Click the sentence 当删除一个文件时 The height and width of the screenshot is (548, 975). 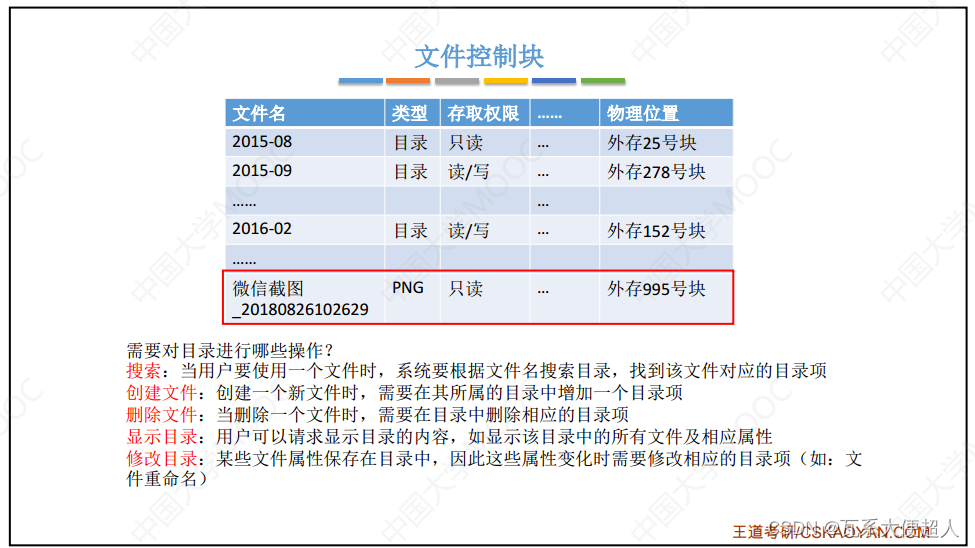pos(287,414)
